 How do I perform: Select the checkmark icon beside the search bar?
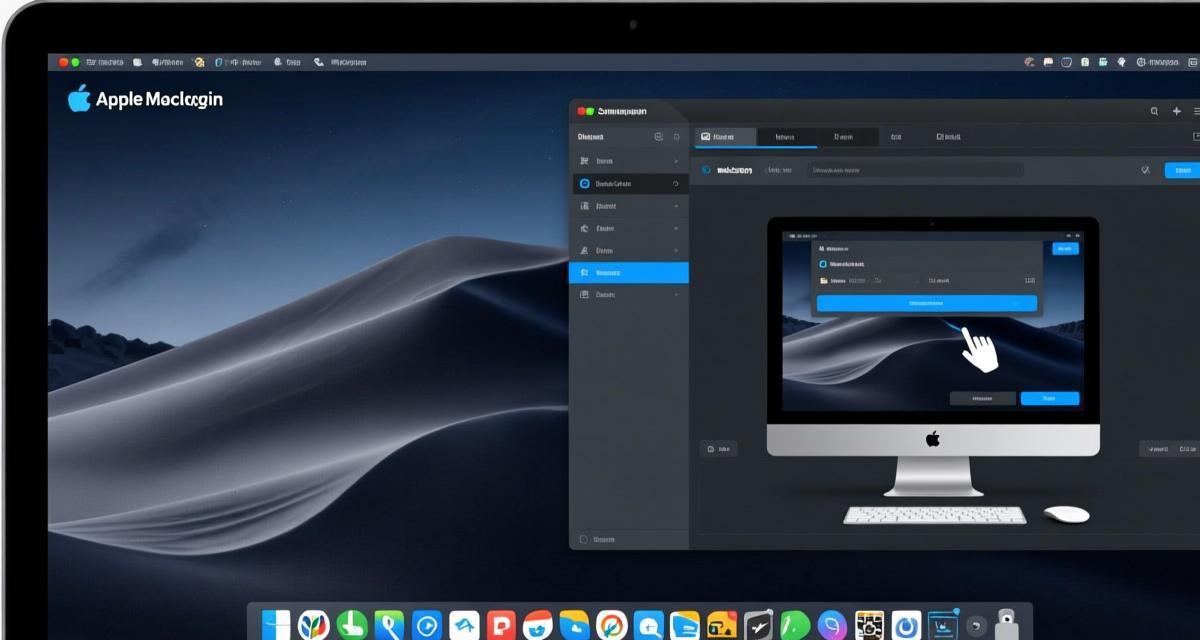[x=1146, y=170]
